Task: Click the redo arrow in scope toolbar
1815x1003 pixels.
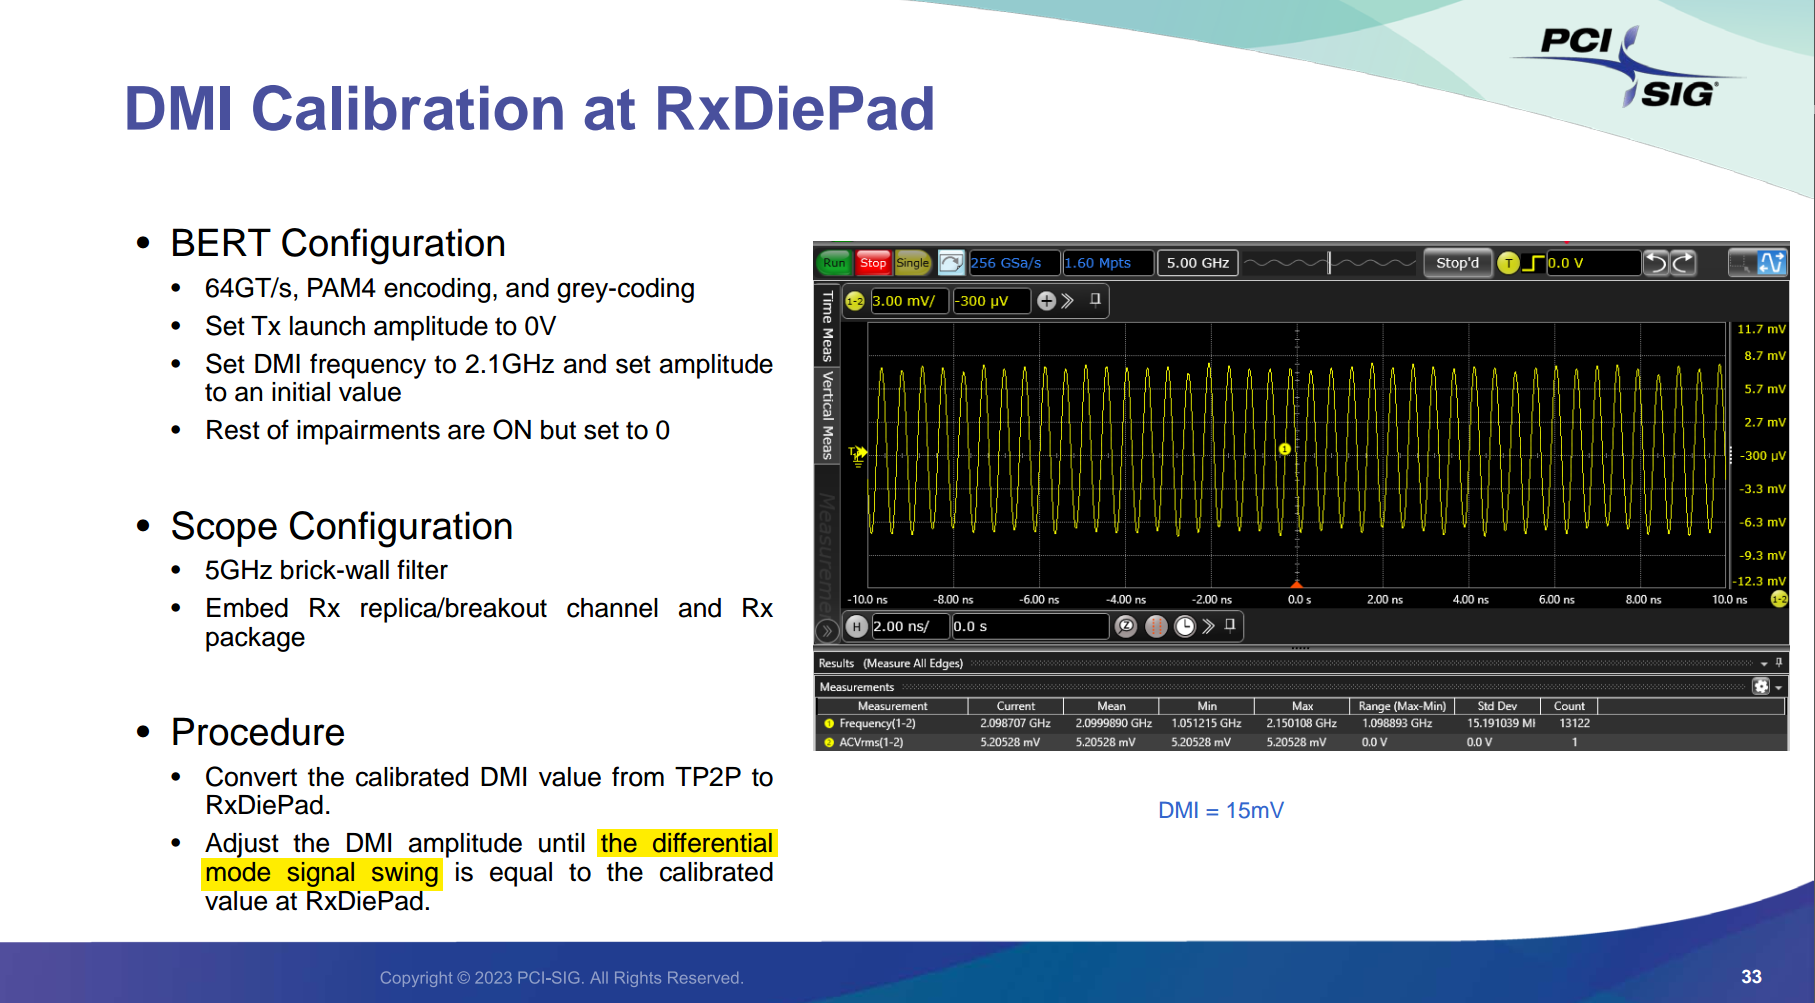Action: point(1683,263)
